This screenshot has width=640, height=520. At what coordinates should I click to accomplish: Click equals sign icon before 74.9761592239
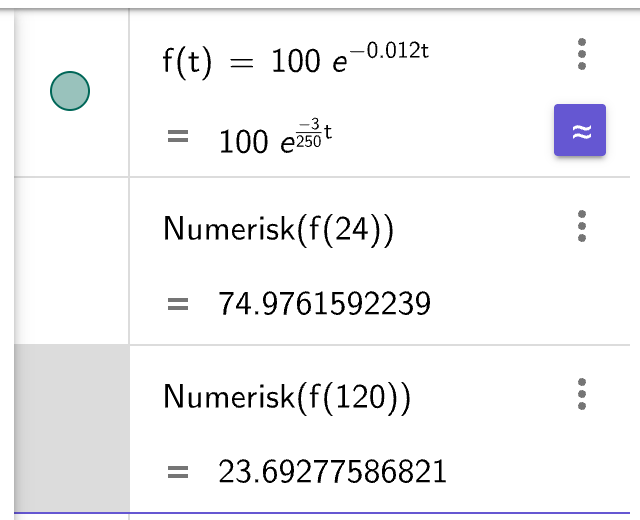(x=178, y=304)
